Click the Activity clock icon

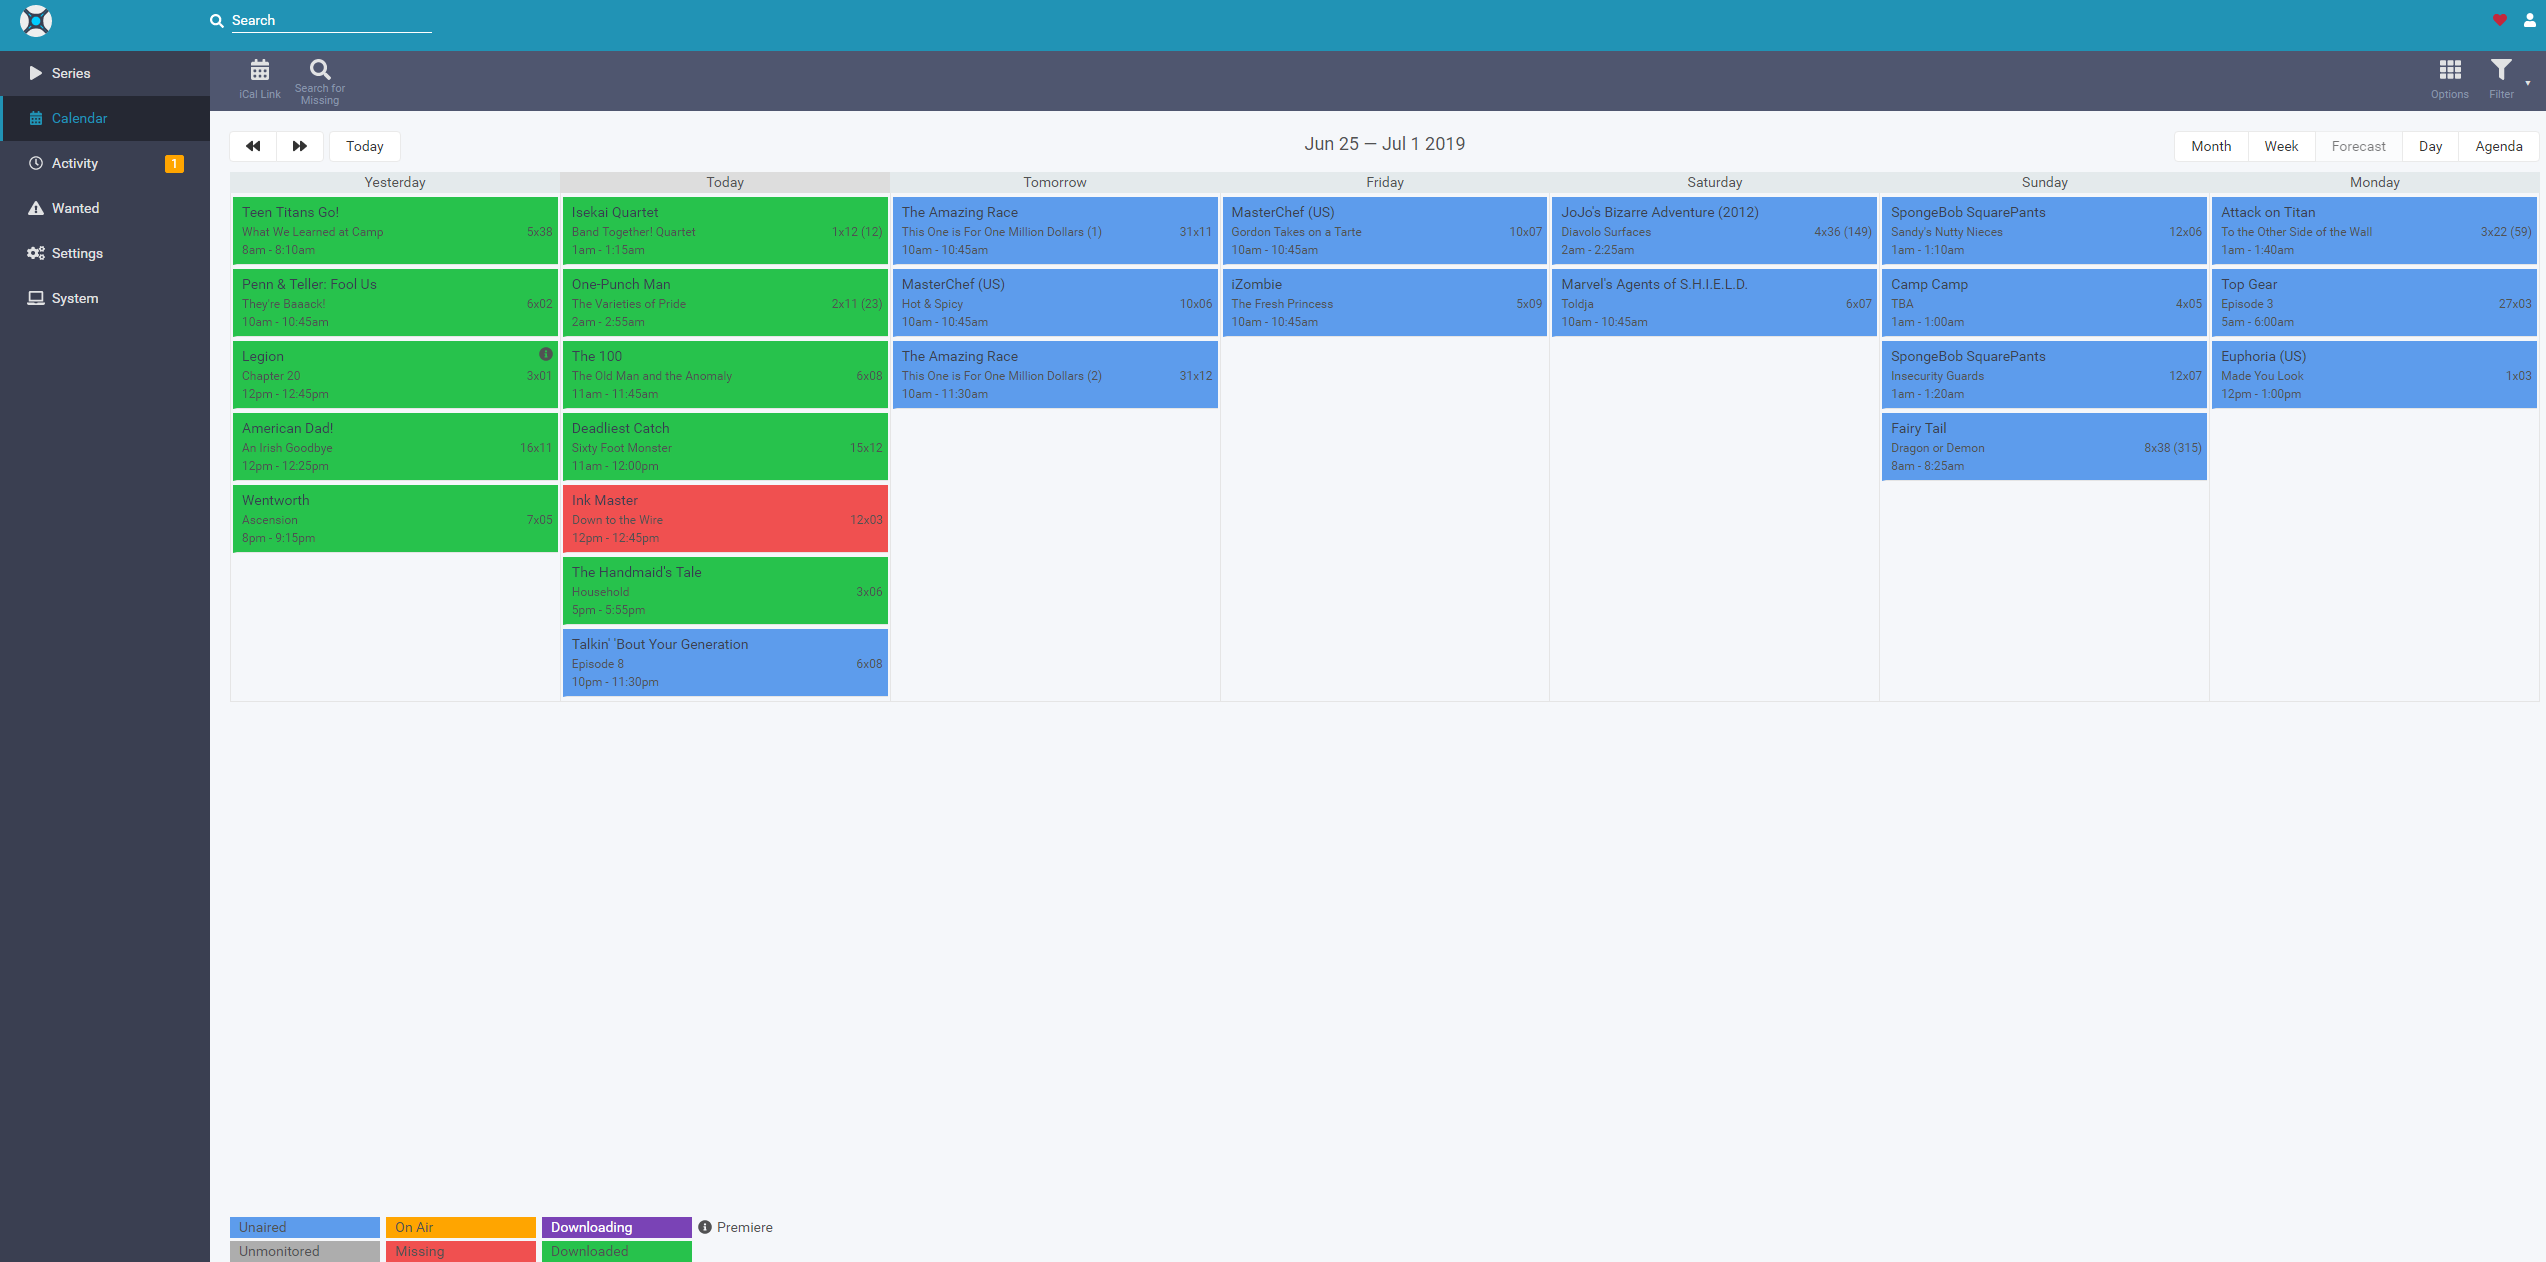coord(36,163)
